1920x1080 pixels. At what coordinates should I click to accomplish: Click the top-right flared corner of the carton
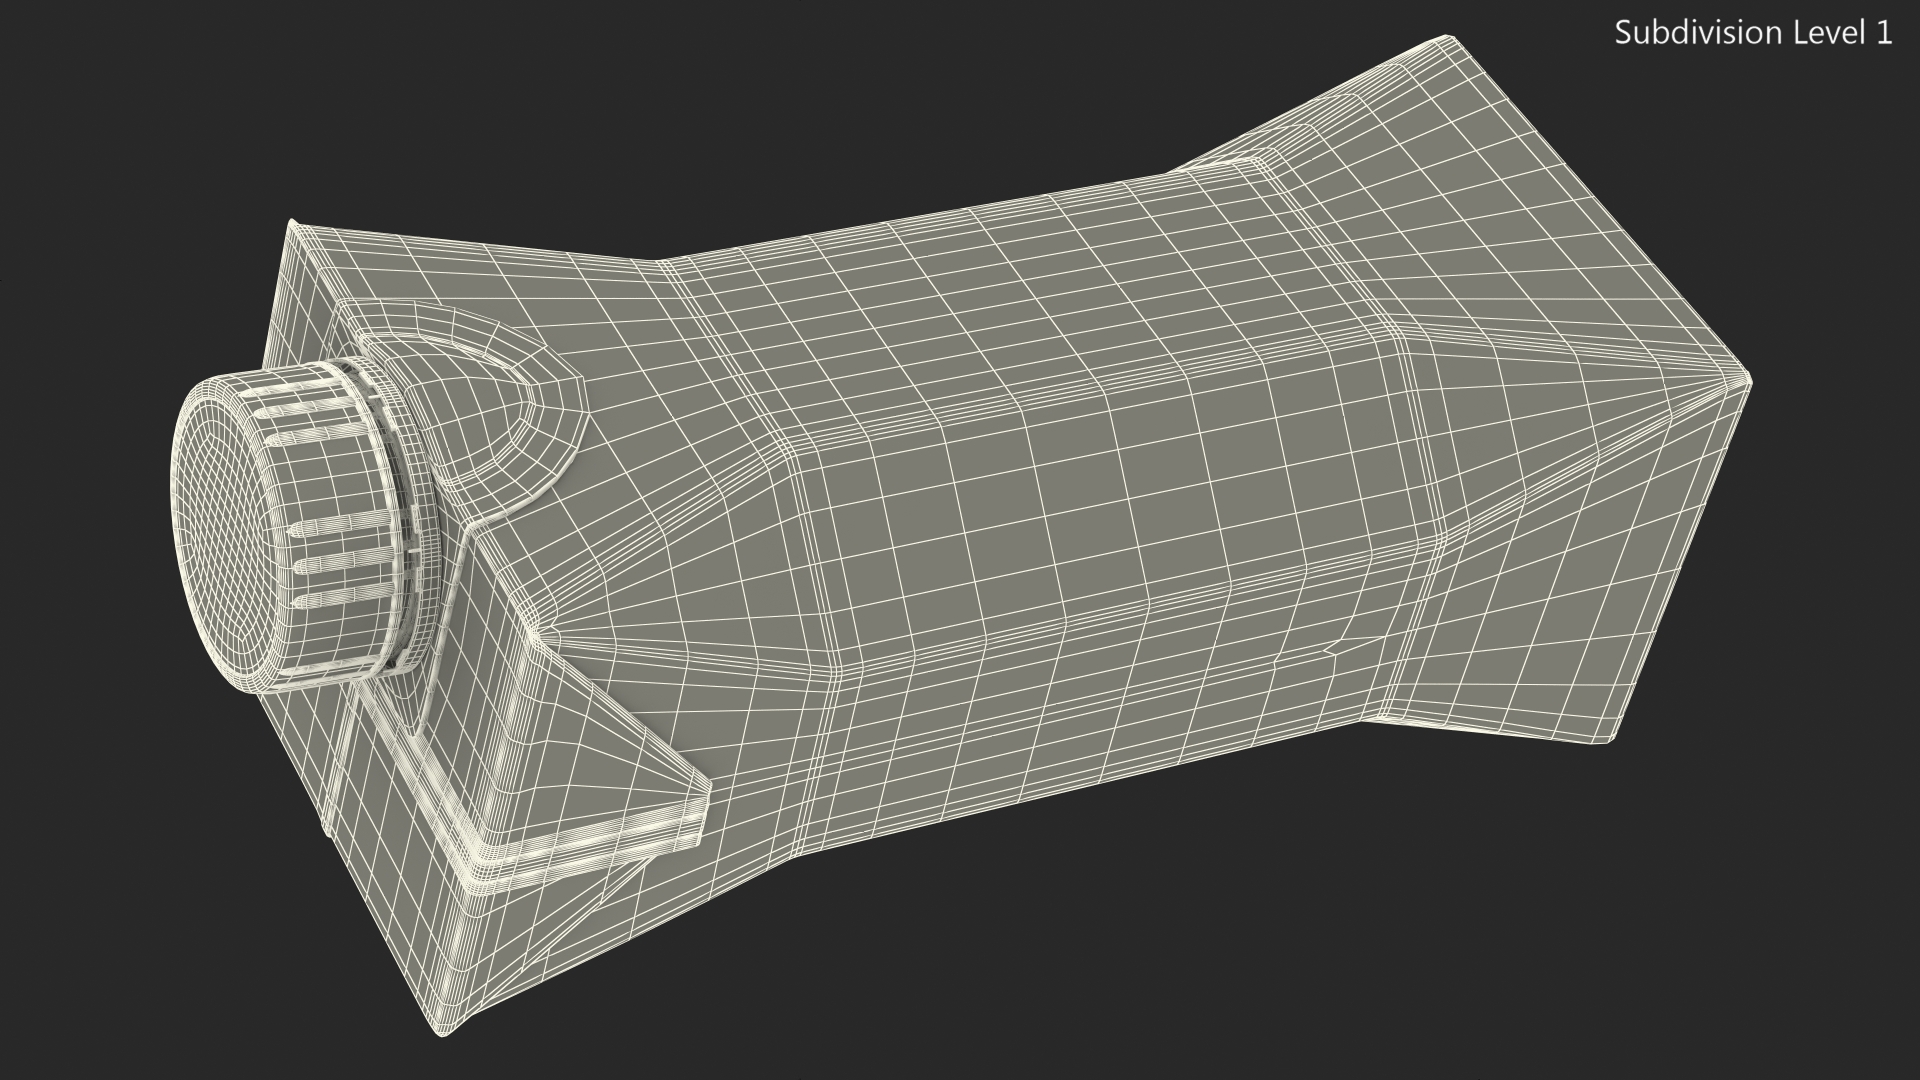pyautogui.click(x=1445, y=42)
